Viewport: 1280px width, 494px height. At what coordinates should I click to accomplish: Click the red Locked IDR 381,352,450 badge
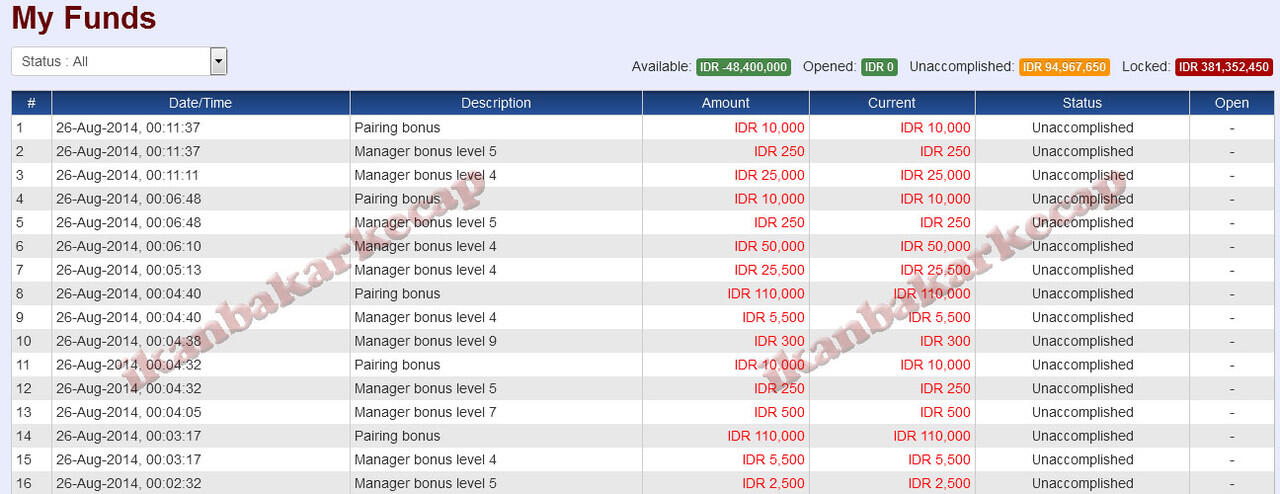(x=1223, y=67)
